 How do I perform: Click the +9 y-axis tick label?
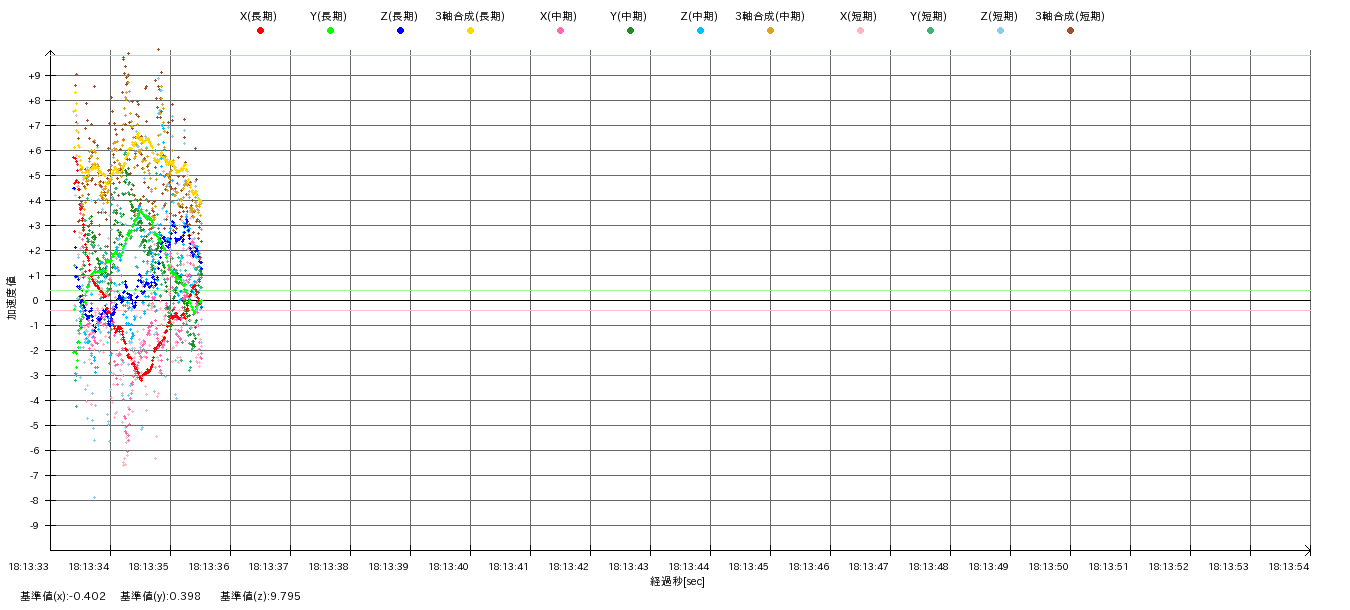click(x=35, y=76)
